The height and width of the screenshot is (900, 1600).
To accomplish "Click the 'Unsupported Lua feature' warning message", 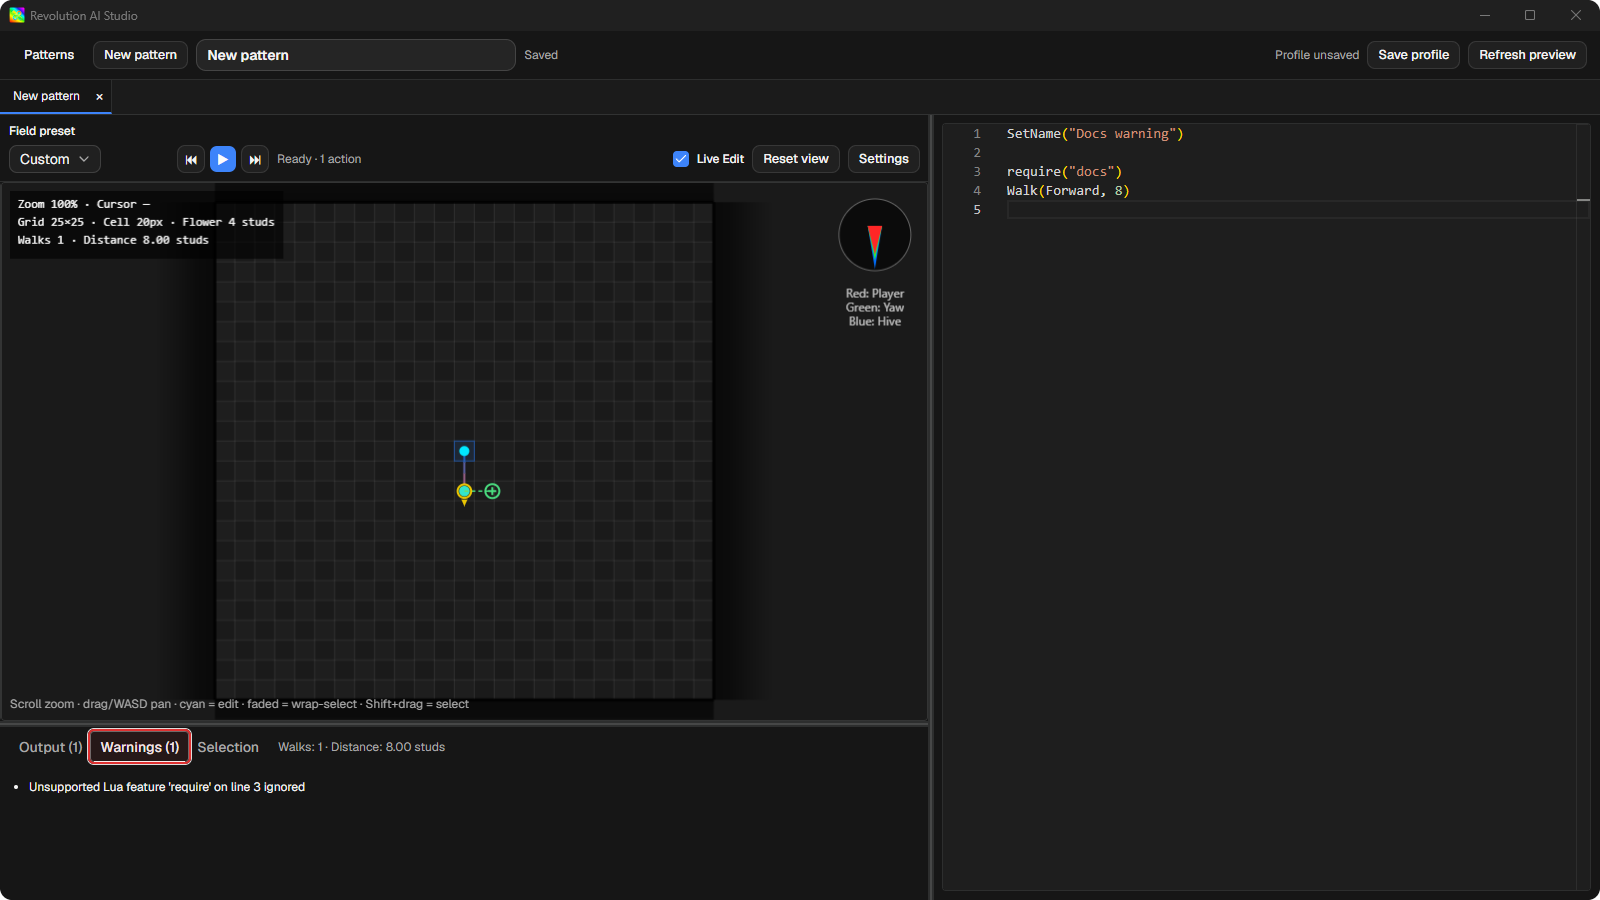I will tap(167, 787).
